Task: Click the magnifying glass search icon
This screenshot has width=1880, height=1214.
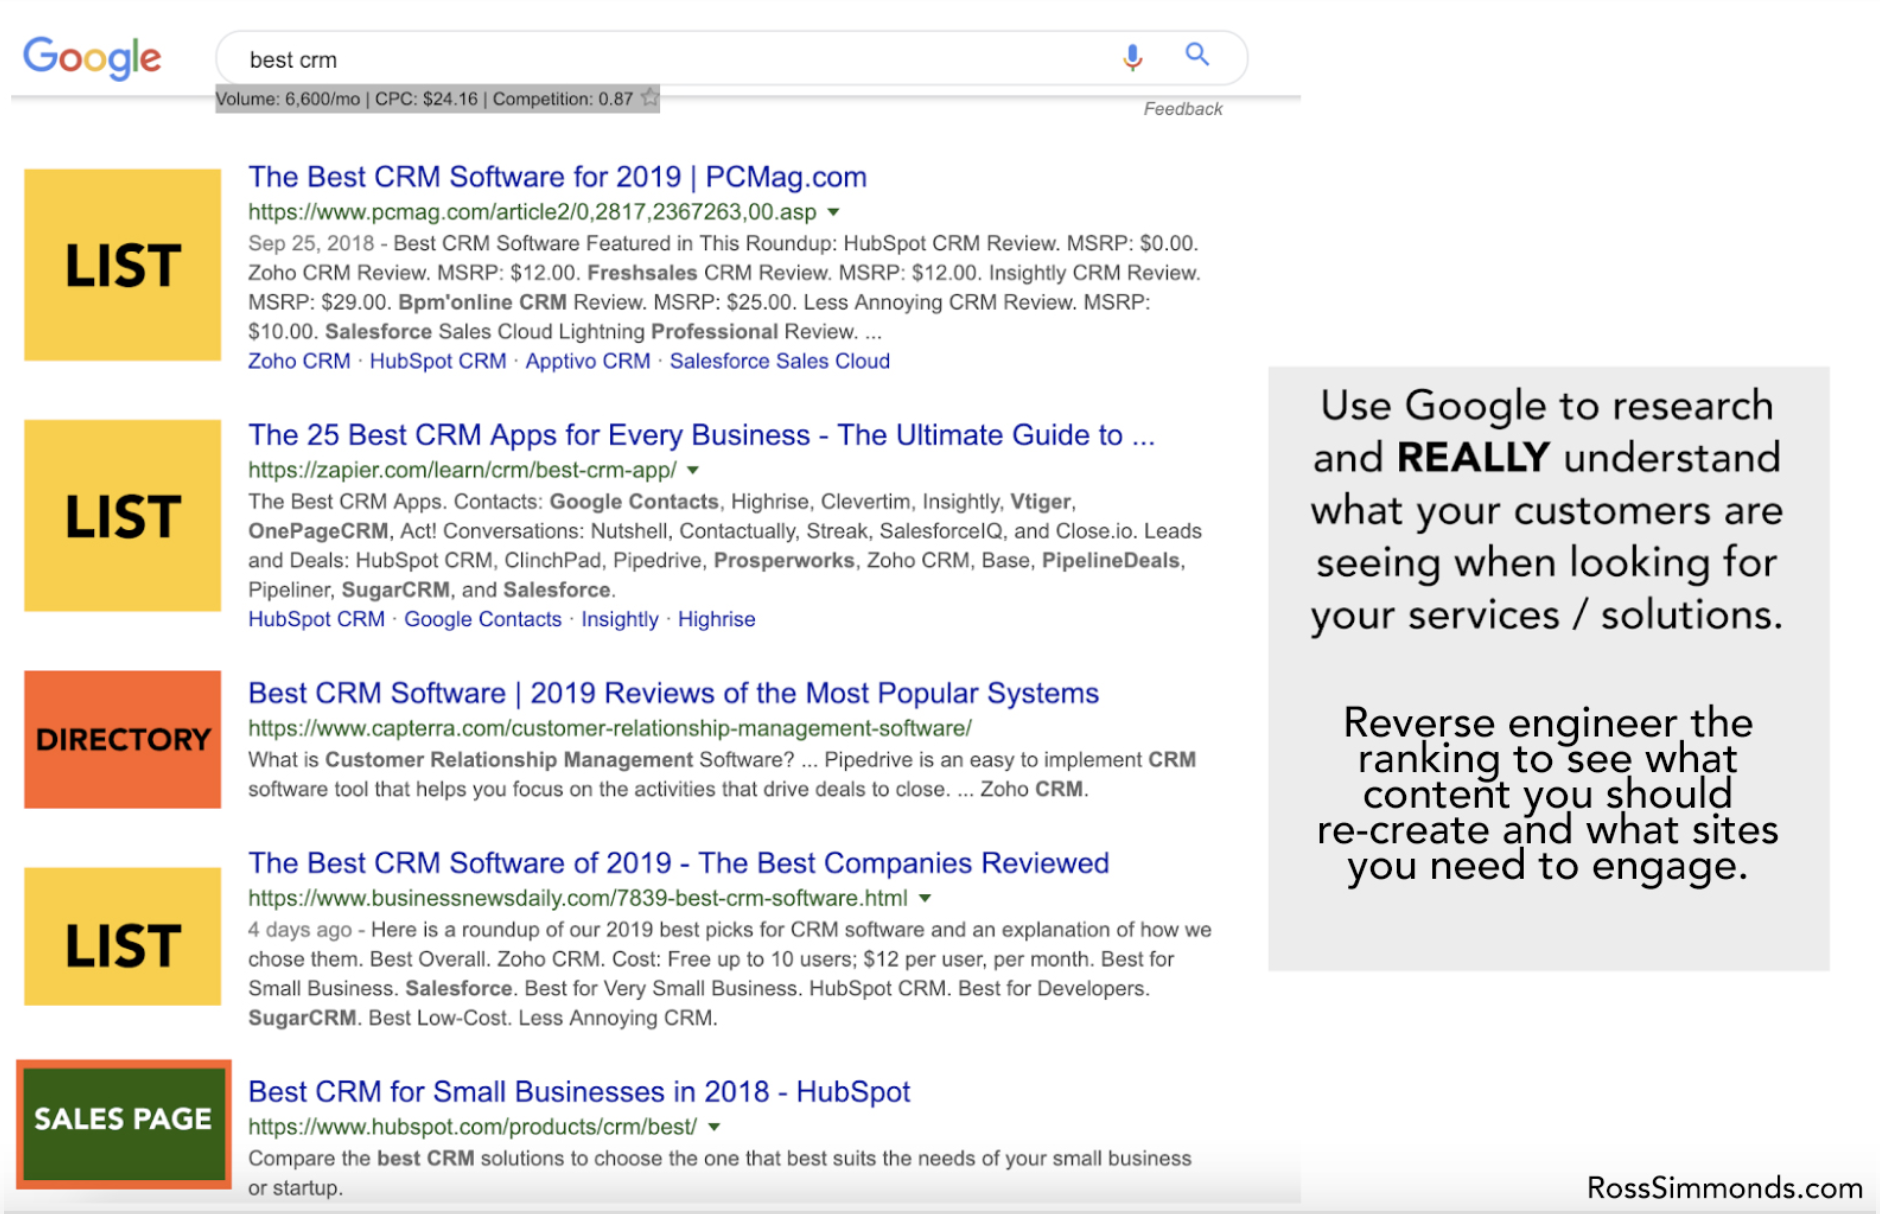Action: pyautogui.click(x=1197, y=55)
